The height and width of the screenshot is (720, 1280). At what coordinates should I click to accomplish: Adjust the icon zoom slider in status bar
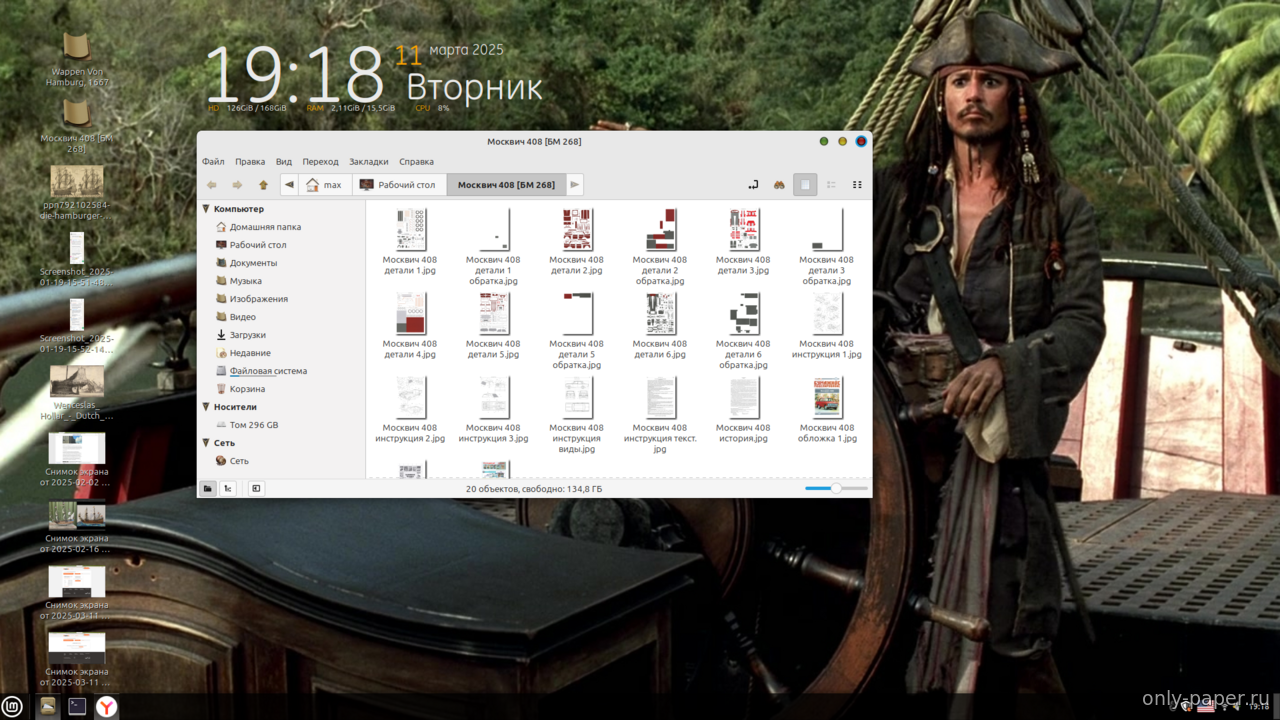click(x=836, y=489)
